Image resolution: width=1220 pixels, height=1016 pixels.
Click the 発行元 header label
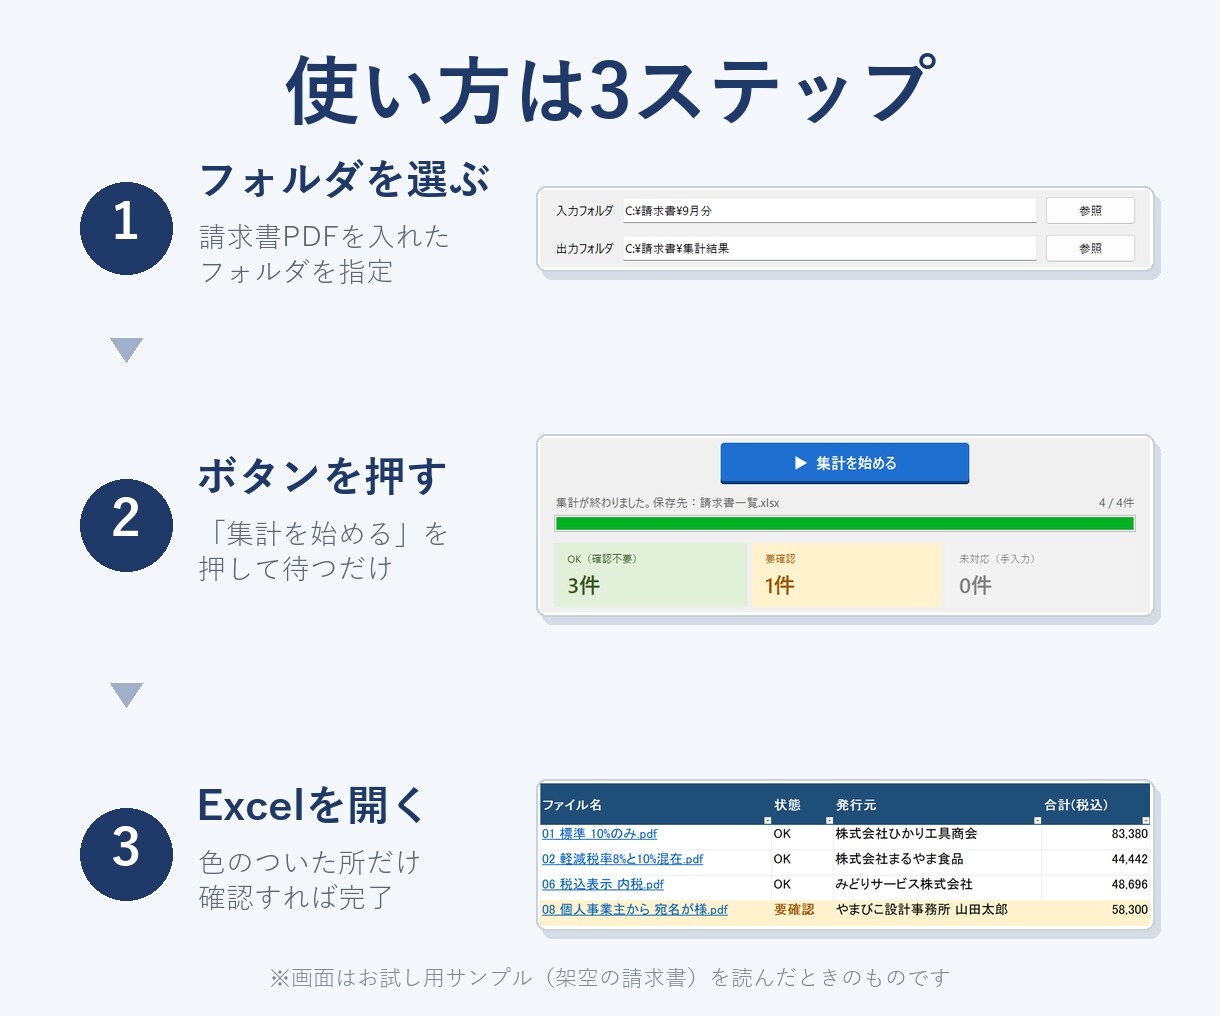856,805
